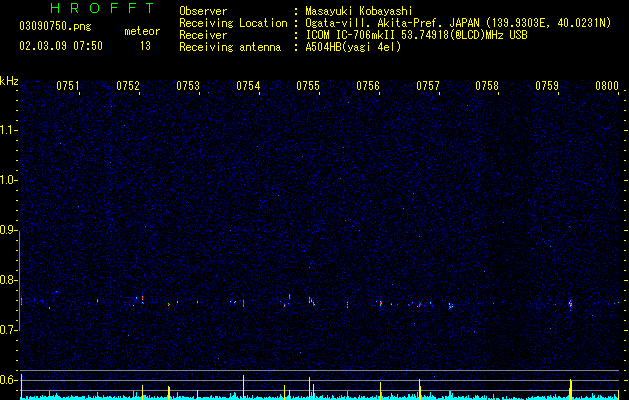Click the kHz axis unit label
The image size is (629, 400).
click(x=9, y=81)
